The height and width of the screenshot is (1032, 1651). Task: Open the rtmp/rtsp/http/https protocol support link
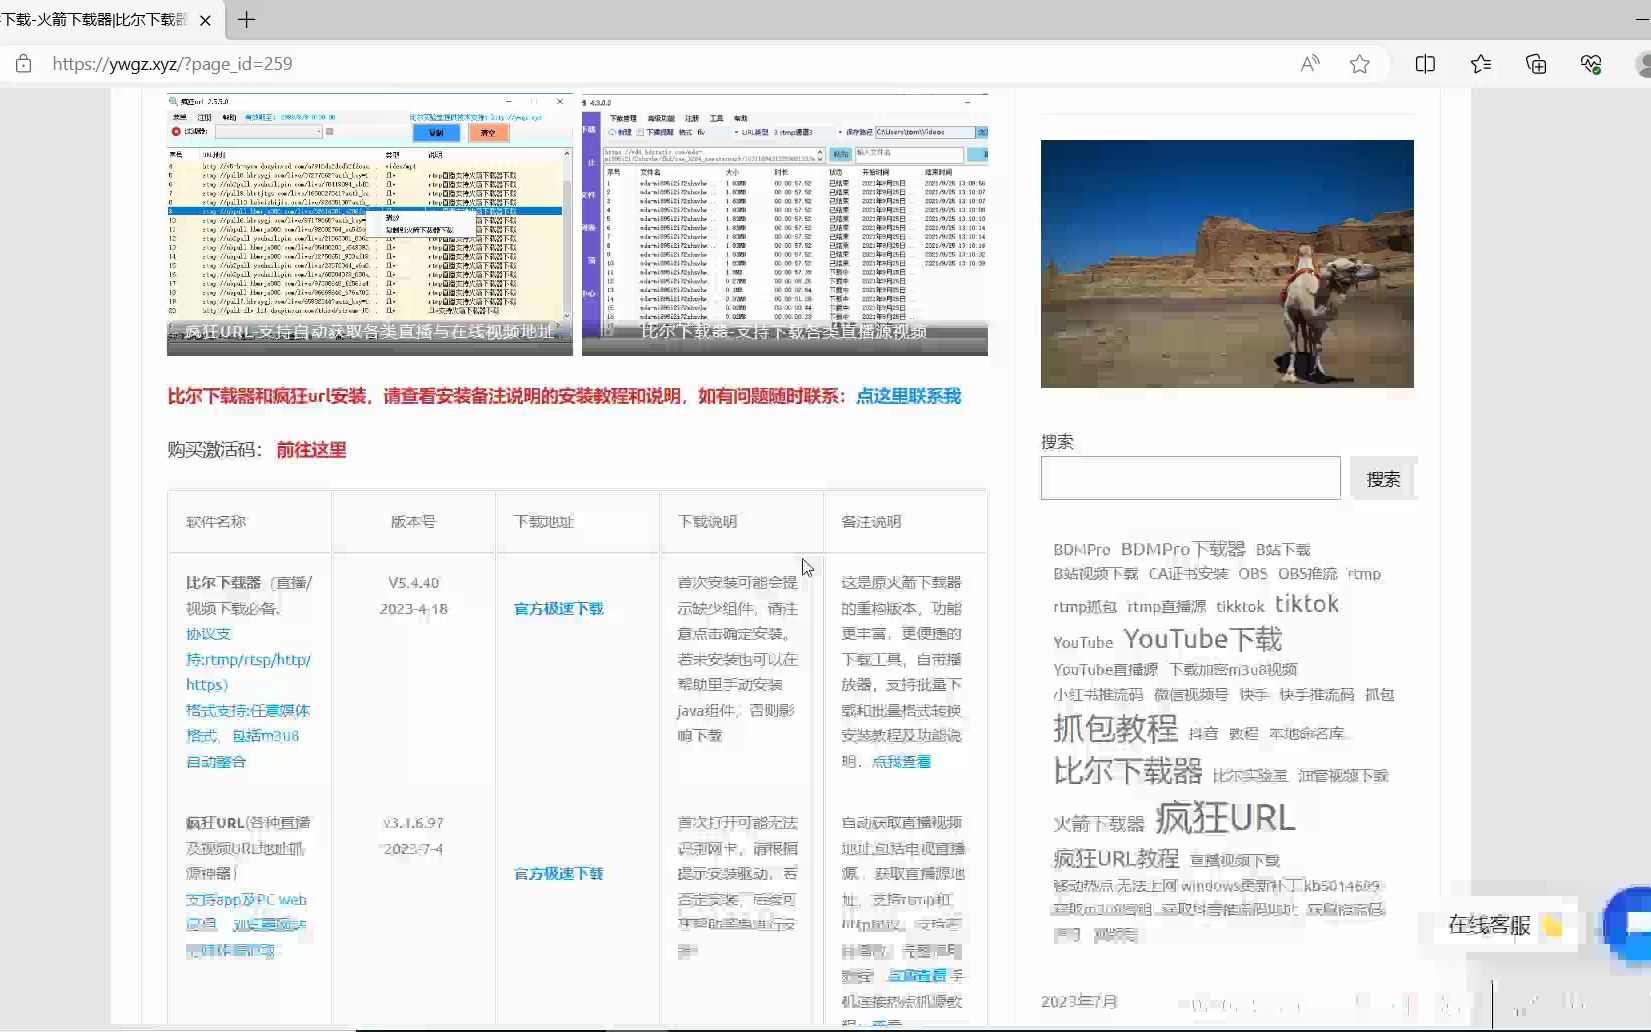point(248,660)
